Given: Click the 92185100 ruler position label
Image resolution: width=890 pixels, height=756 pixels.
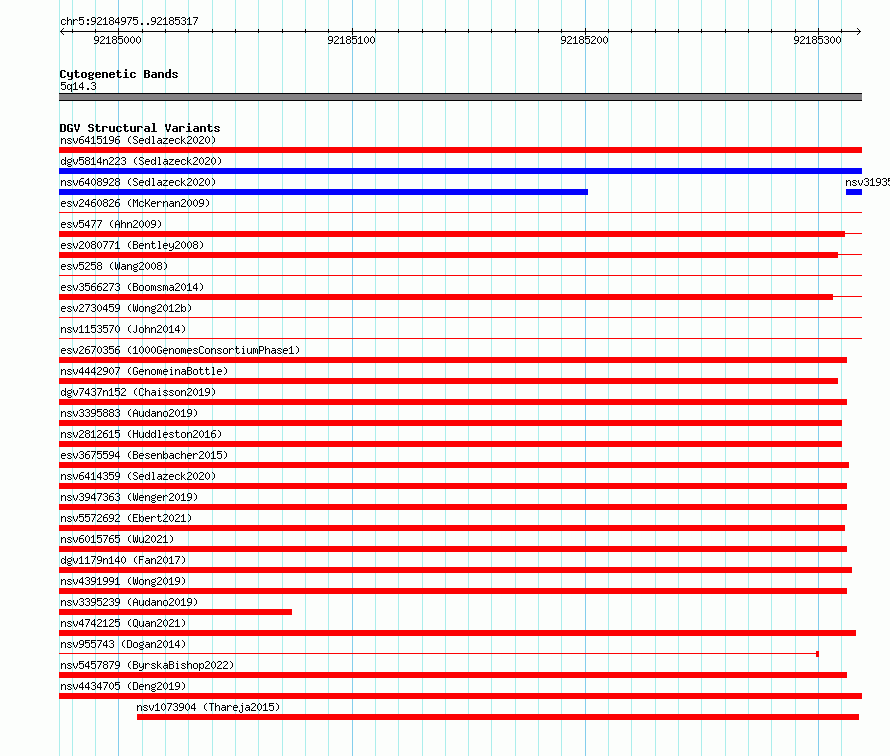Looking at the screenshot, I should [351, 40].
